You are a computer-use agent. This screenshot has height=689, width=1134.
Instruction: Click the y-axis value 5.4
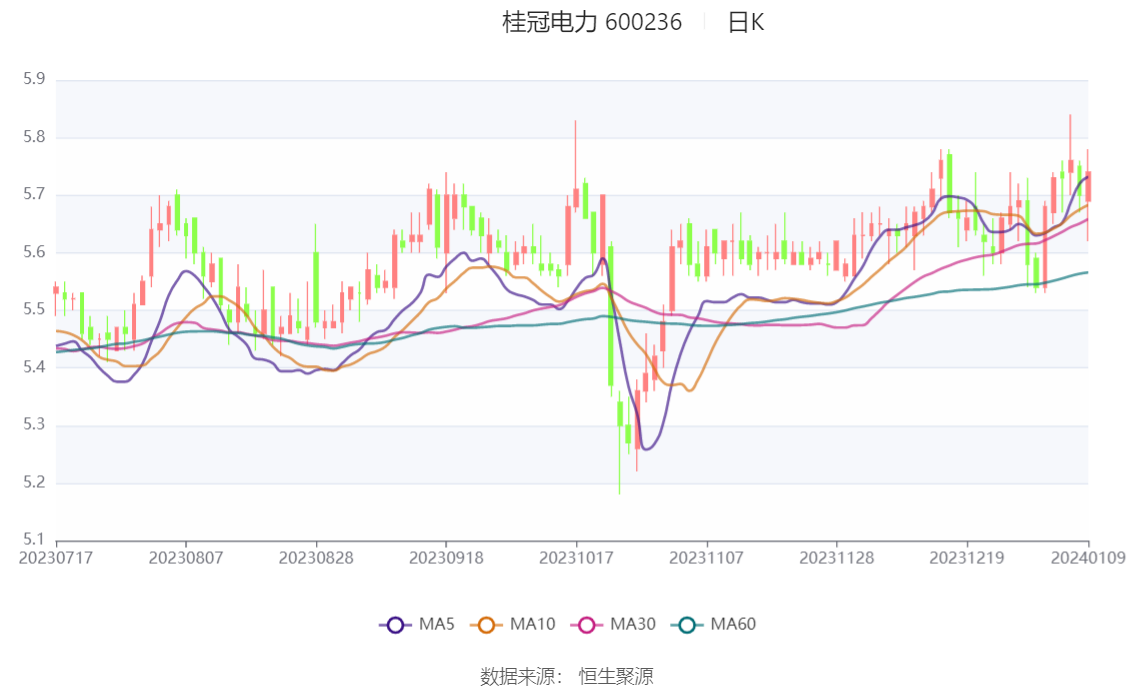click(x=34, y=367)
